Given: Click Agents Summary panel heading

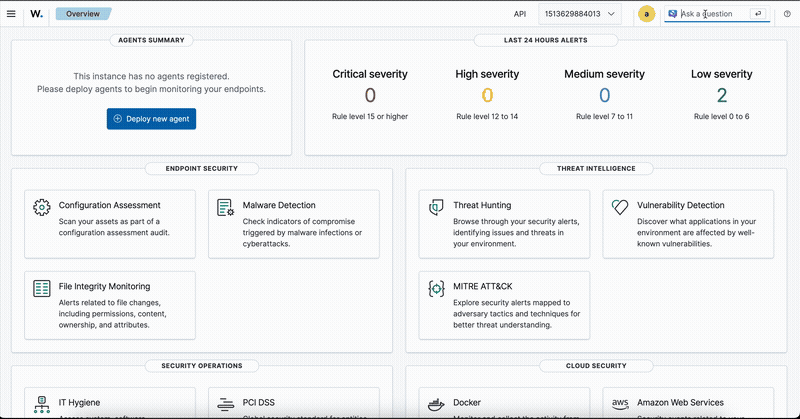Looking at the screenshot, I should click(x=152, y=40).
